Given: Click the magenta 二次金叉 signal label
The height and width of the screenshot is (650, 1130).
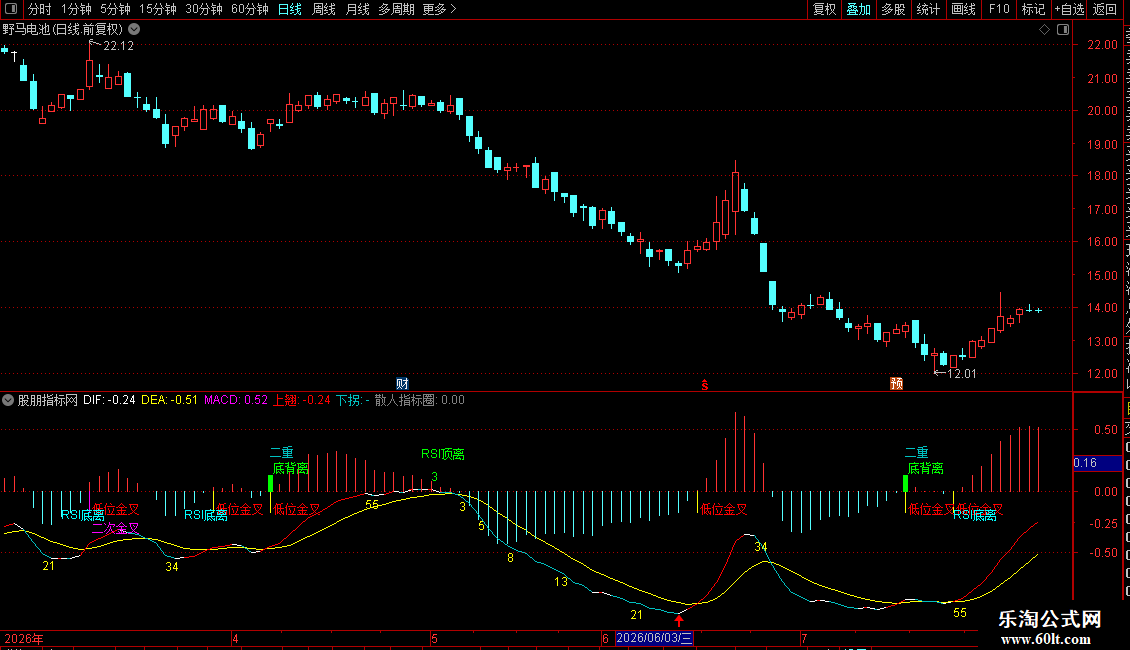Looking at the screenshot, I should [x=115, y=528].
